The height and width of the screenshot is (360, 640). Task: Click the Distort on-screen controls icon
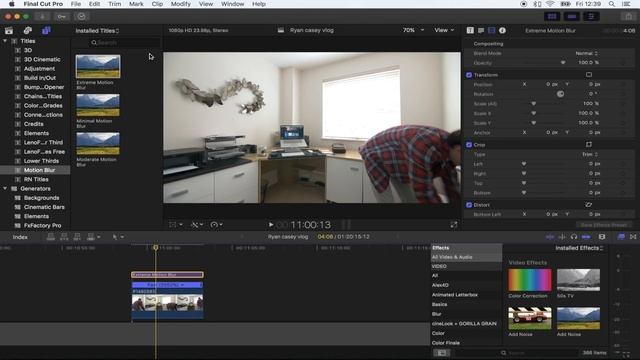click(589, 204)
